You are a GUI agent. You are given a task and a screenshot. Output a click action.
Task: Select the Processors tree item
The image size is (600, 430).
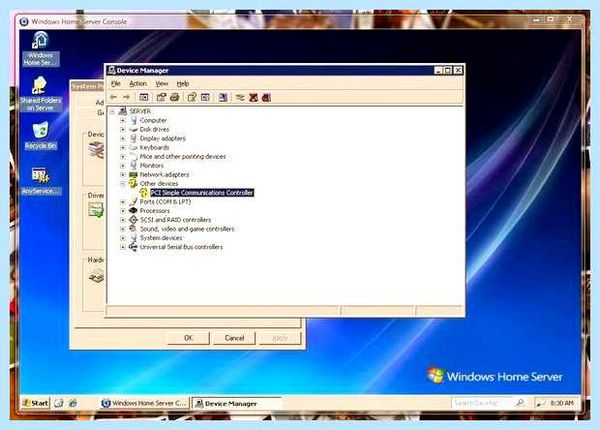point(155,211)
